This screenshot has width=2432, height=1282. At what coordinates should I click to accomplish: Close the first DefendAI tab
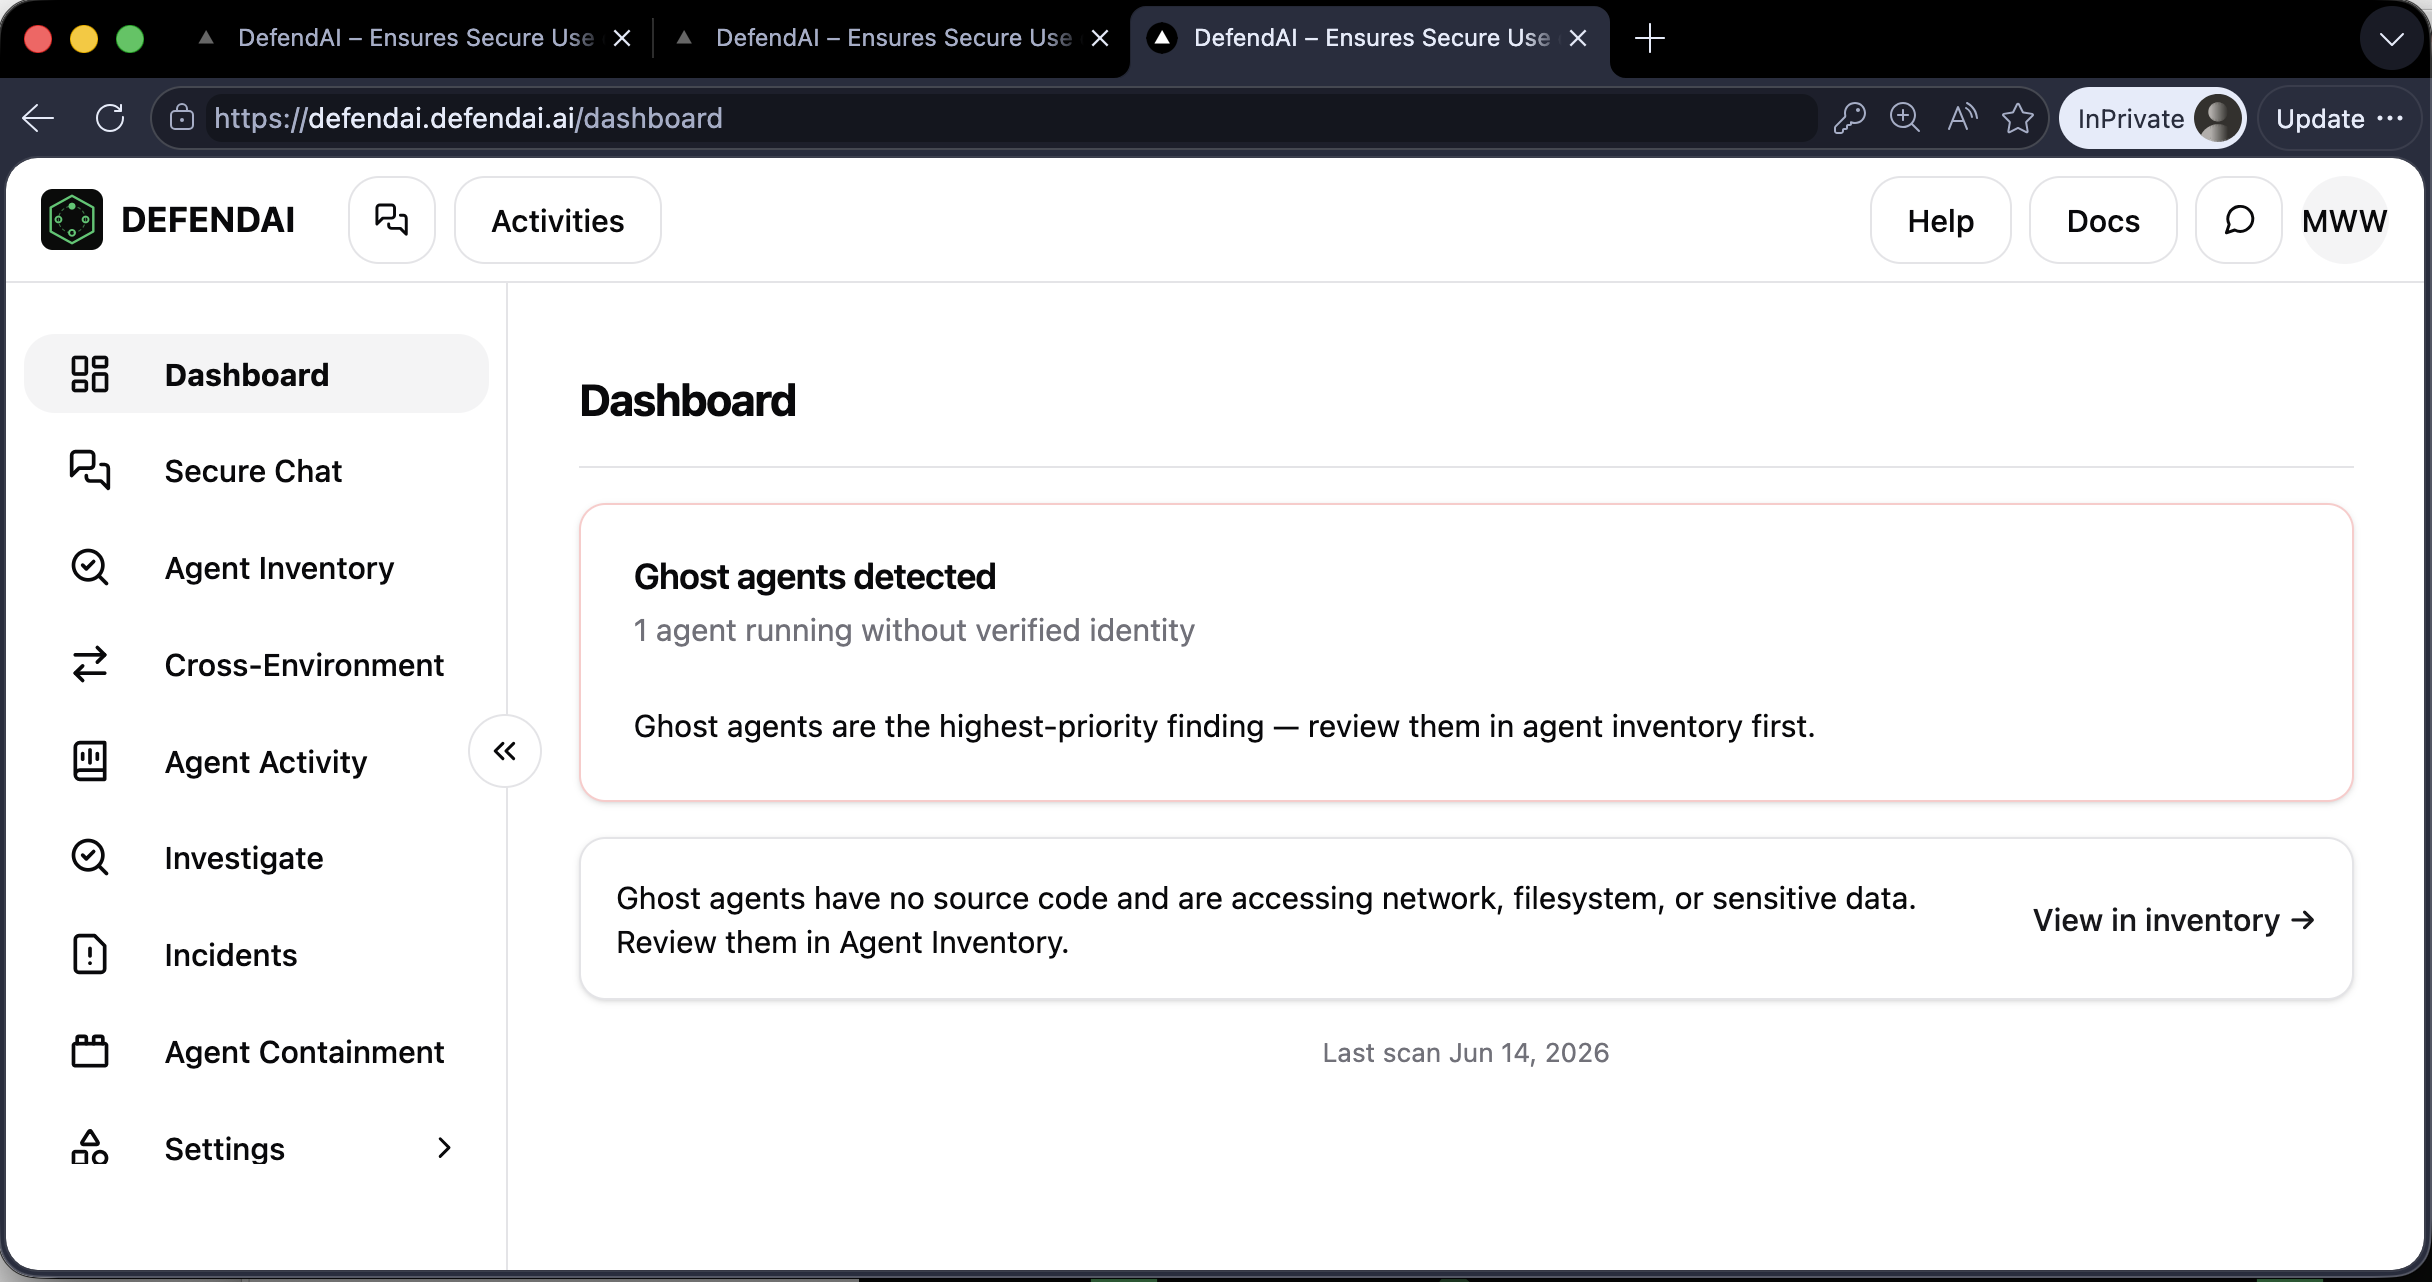point(622,38)
